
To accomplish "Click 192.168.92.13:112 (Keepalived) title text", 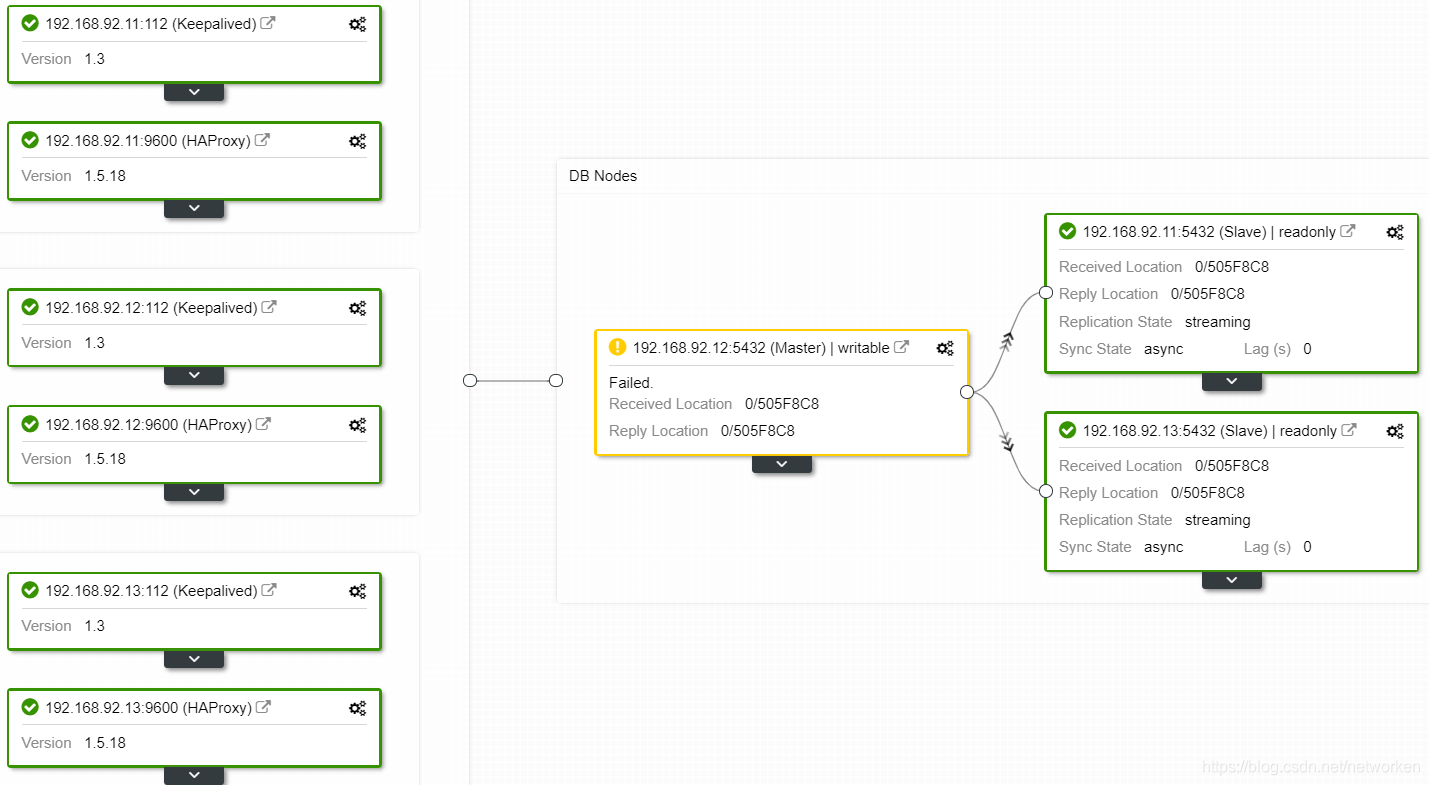I will (151, 591).
